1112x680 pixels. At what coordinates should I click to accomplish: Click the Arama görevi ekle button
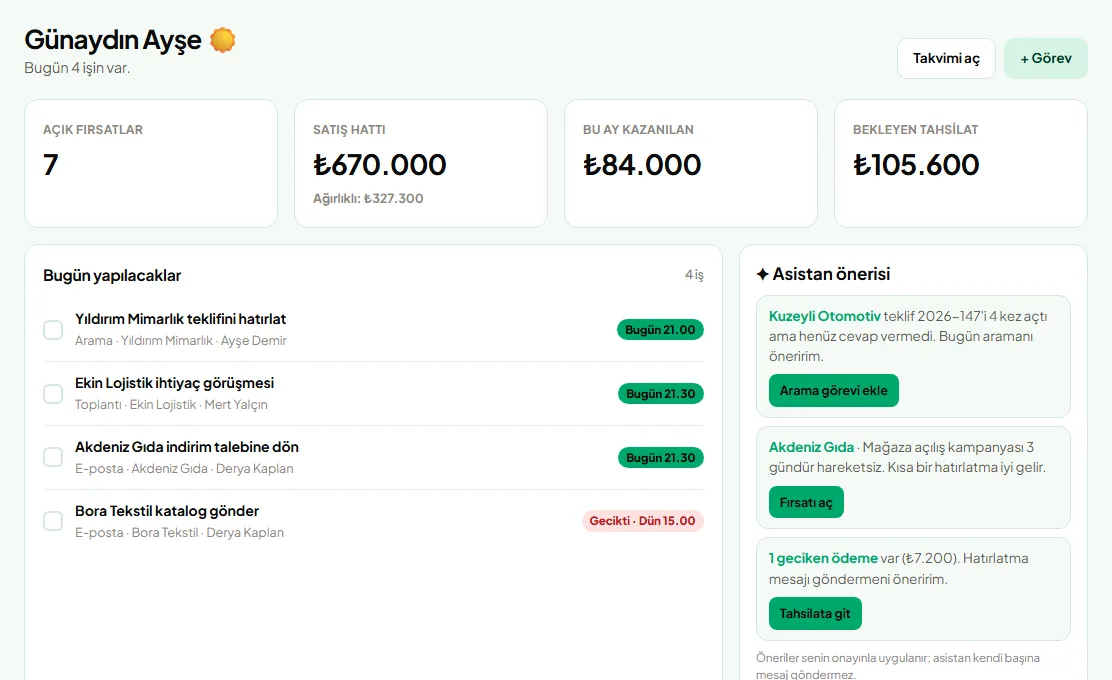pos(833,391)
